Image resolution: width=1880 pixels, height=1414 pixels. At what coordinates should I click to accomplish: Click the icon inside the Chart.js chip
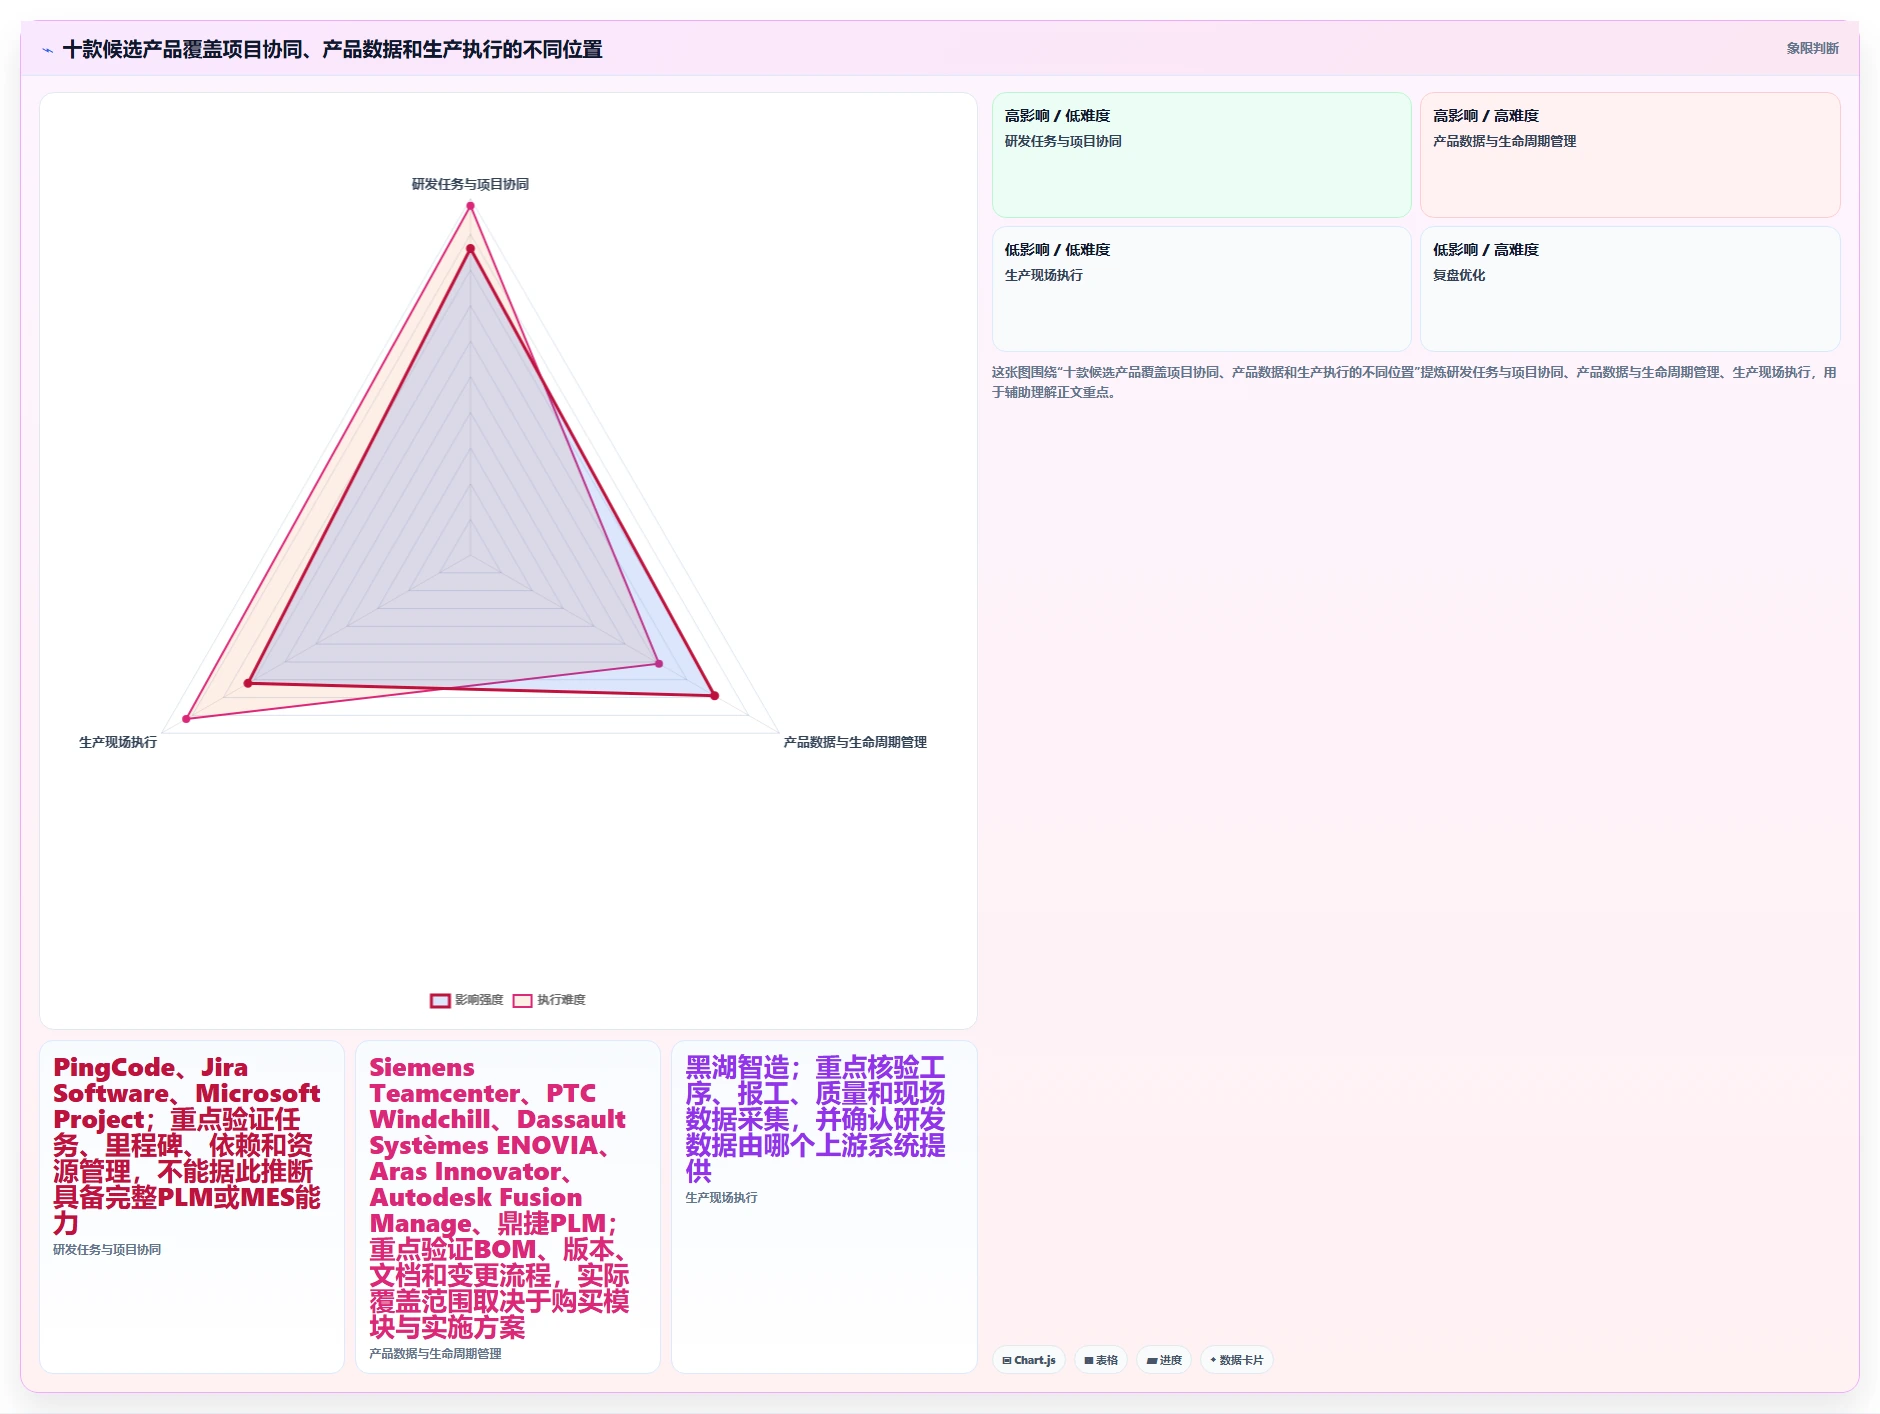pyautogui.click(x=1007, y=1360)
